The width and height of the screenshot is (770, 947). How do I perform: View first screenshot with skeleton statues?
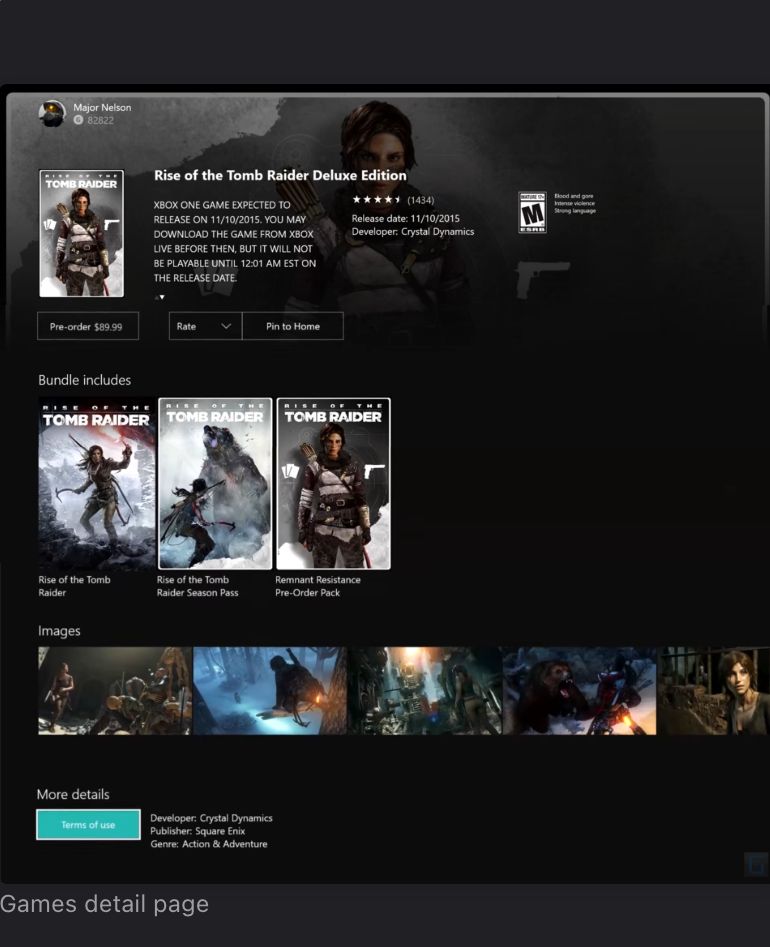tap(115, 690)
